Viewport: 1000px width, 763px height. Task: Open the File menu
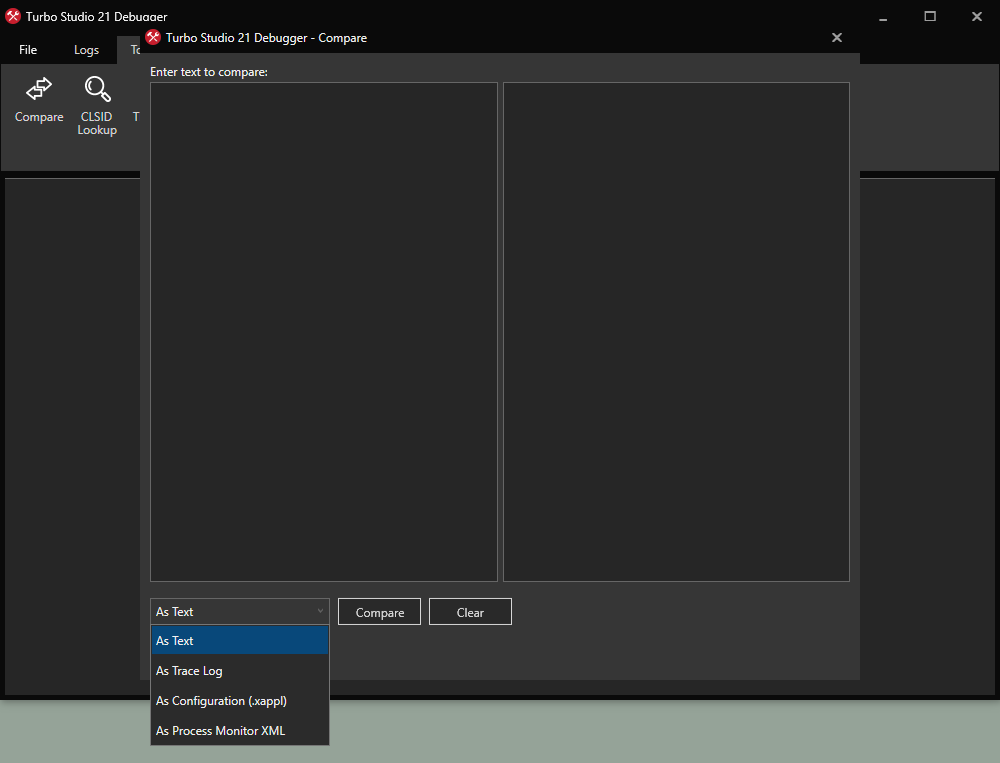[28, 50]
